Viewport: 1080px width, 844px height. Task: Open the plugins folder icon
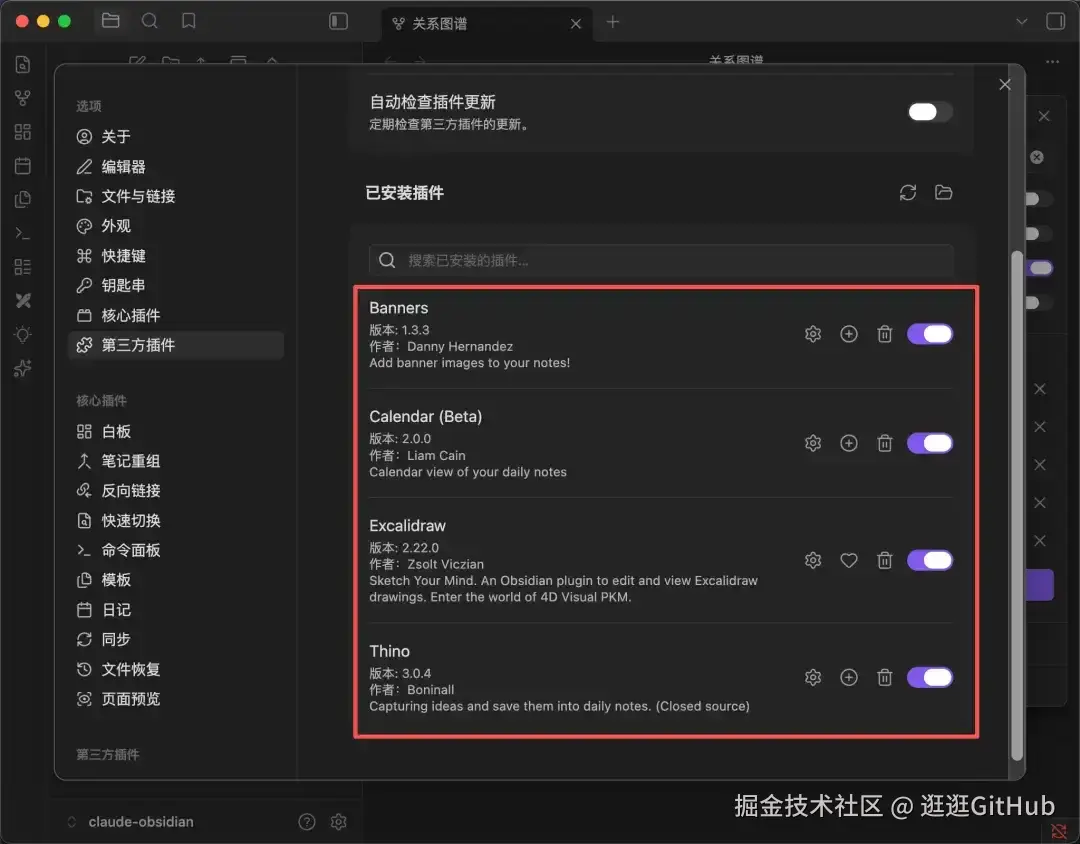(x=944, y=193)
